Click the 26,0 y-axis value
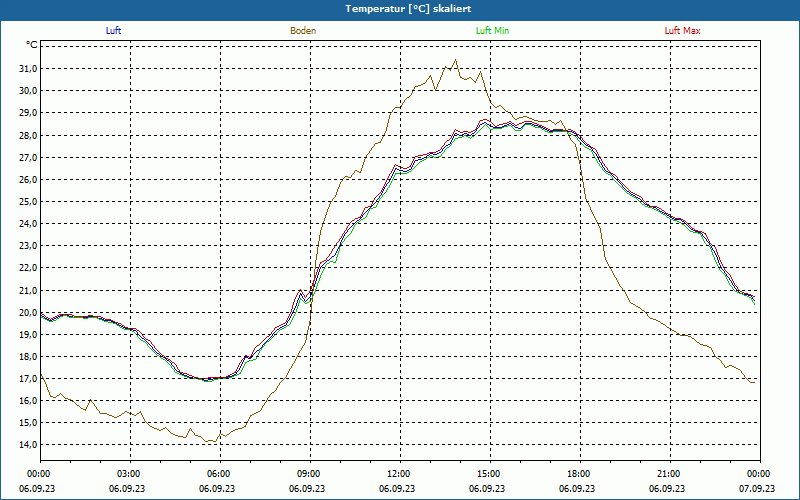 coord(28,180)
